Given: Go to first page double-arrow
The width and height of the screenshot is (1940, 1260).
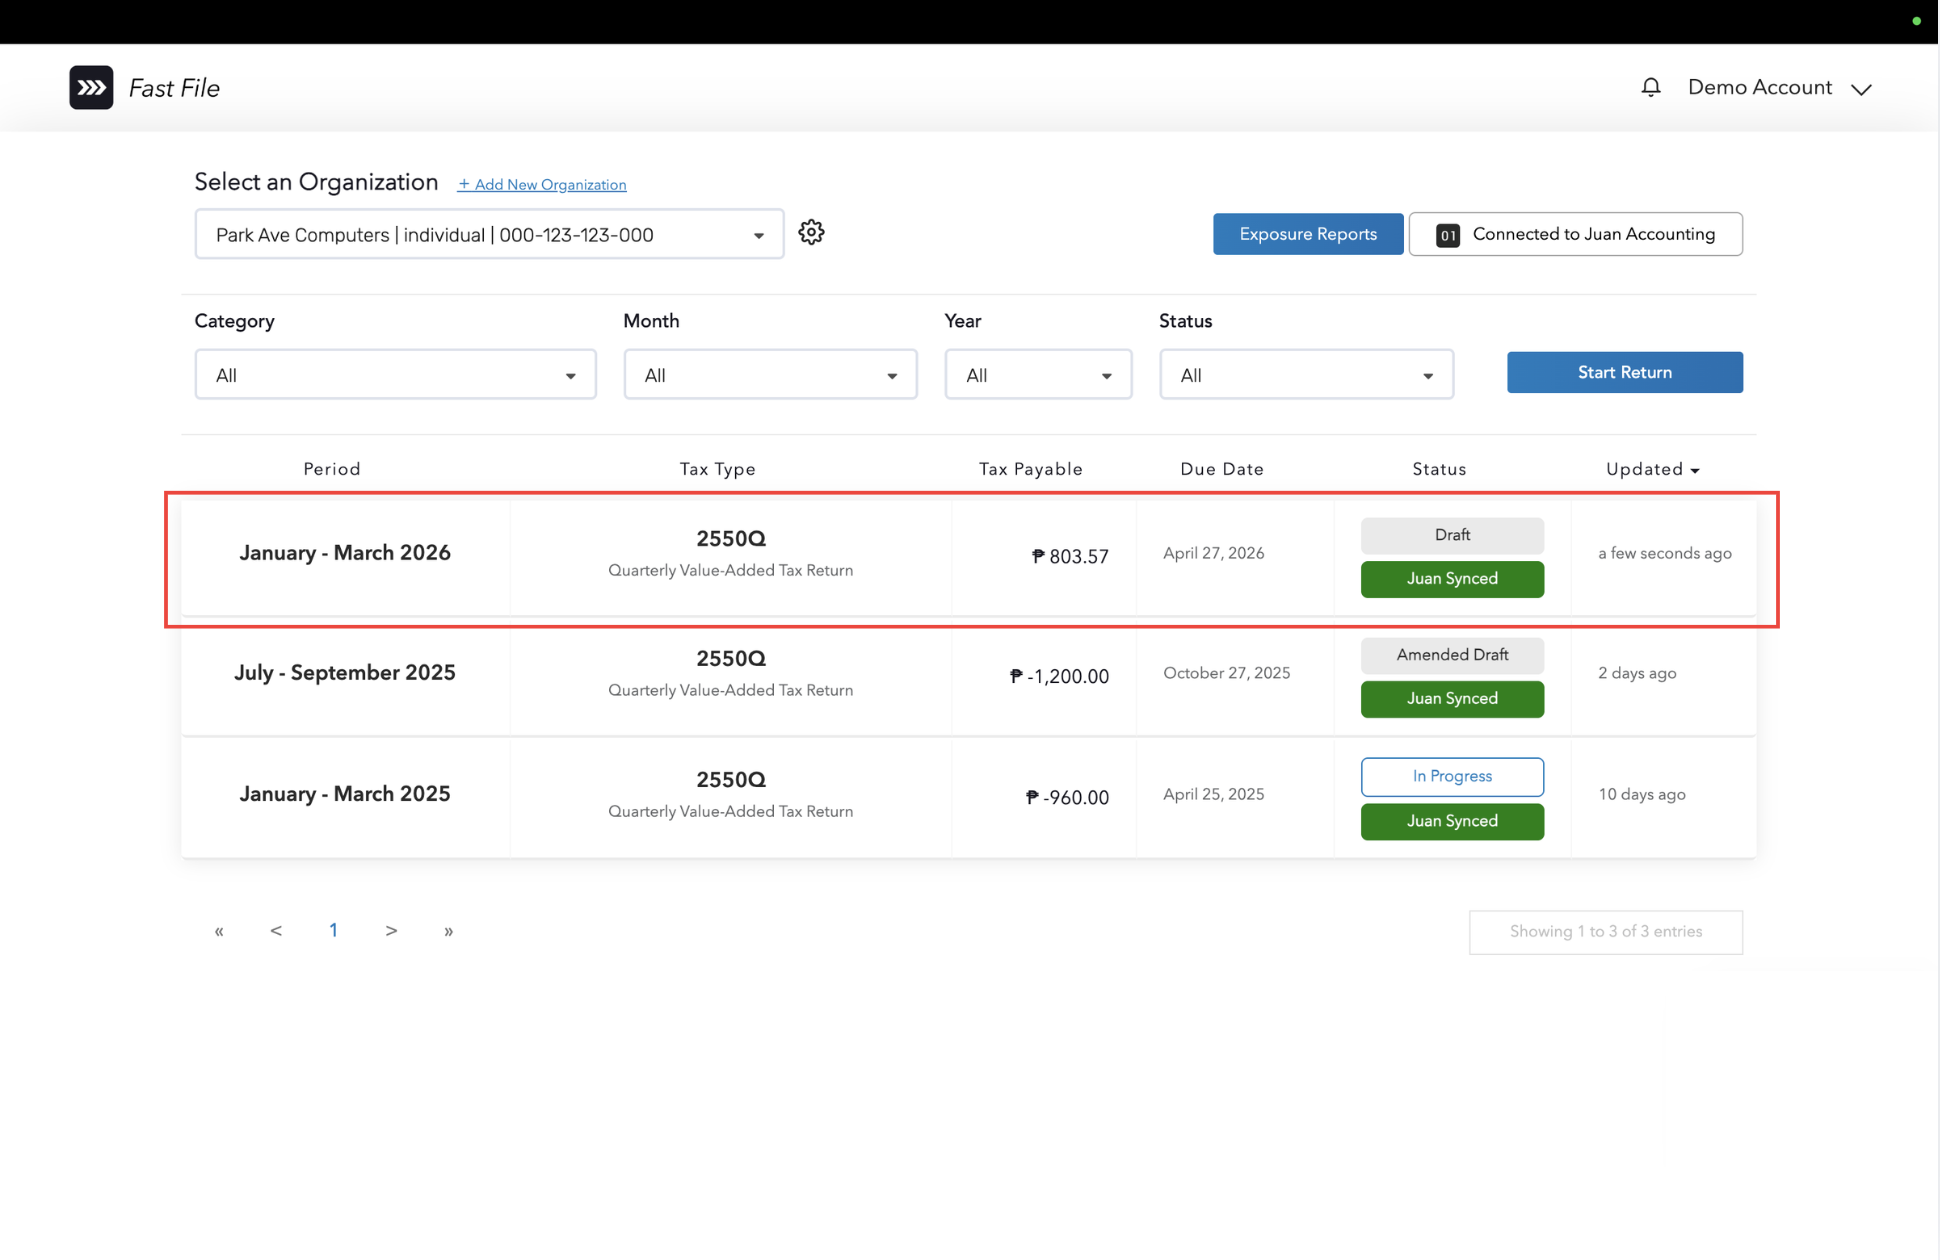Looking at the screenshot, I should click(x=219, y=931).
